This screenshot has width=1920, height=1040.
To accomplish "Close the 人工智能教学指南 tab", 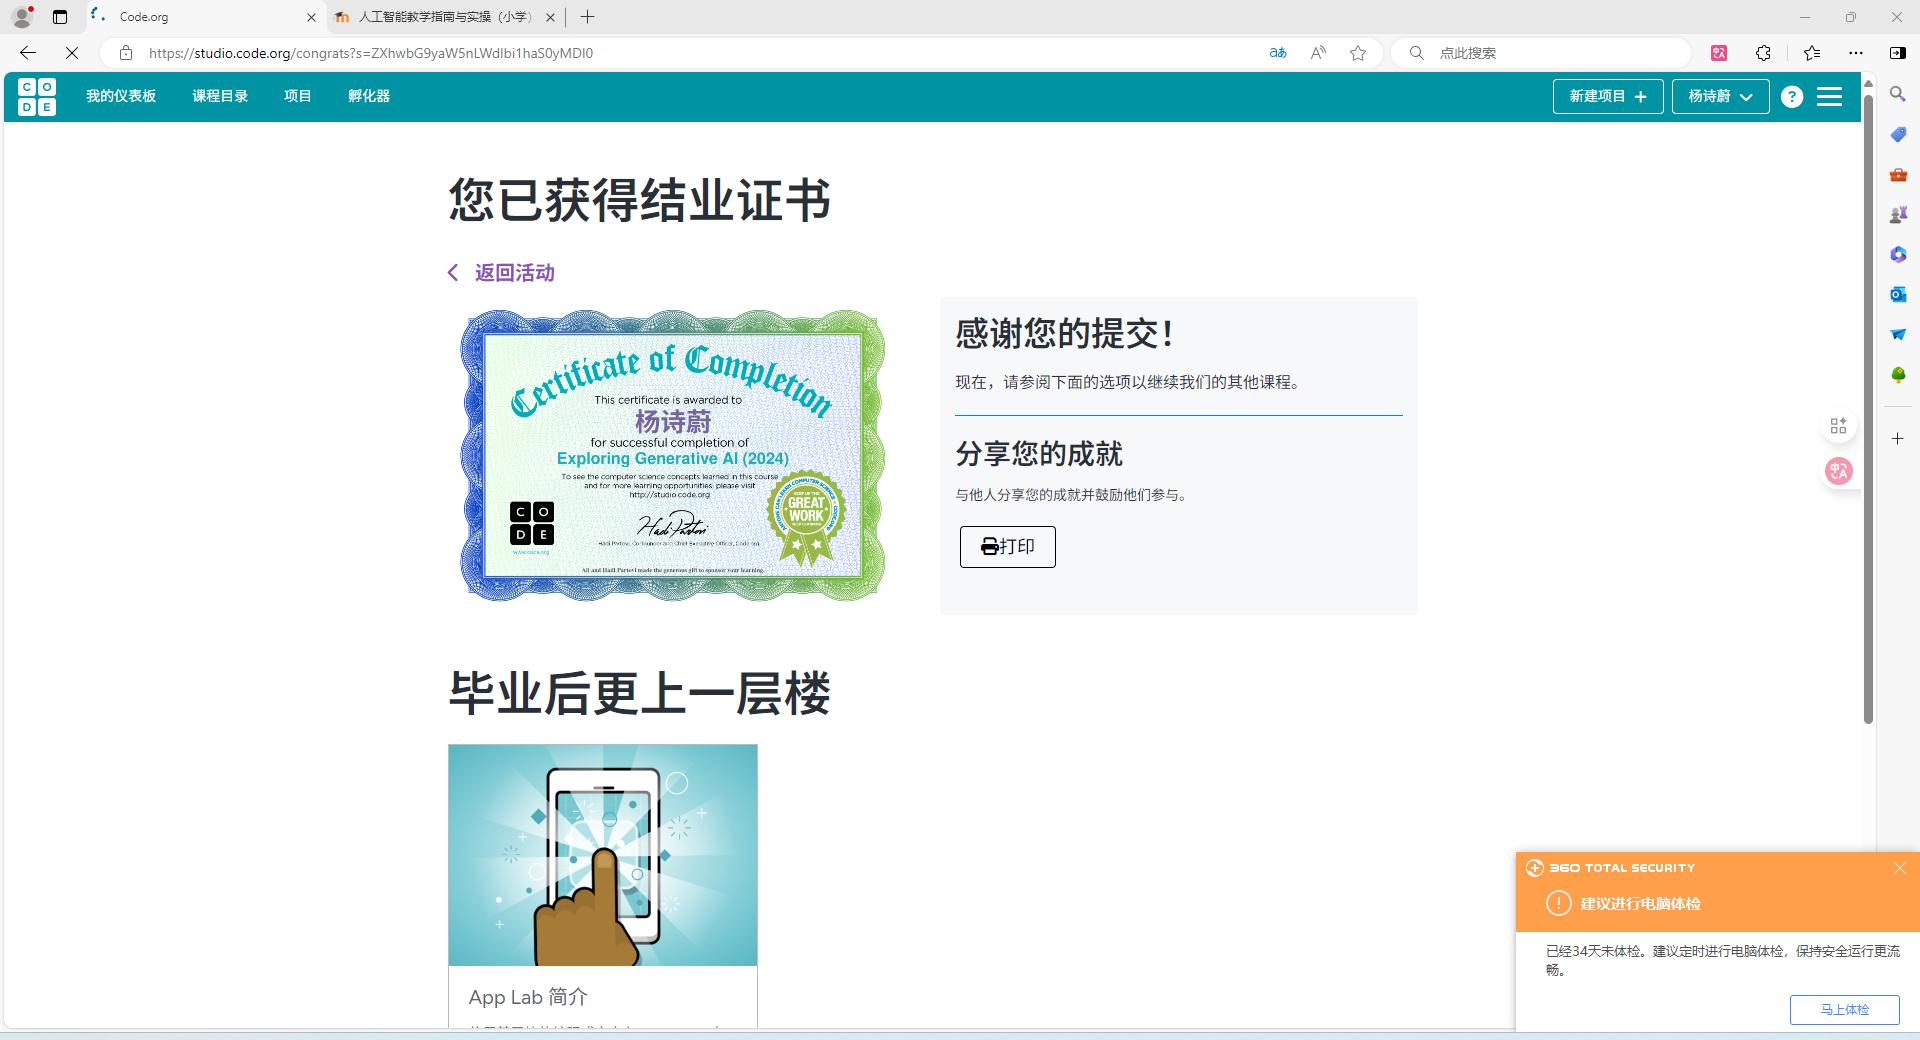I will 550,17.
